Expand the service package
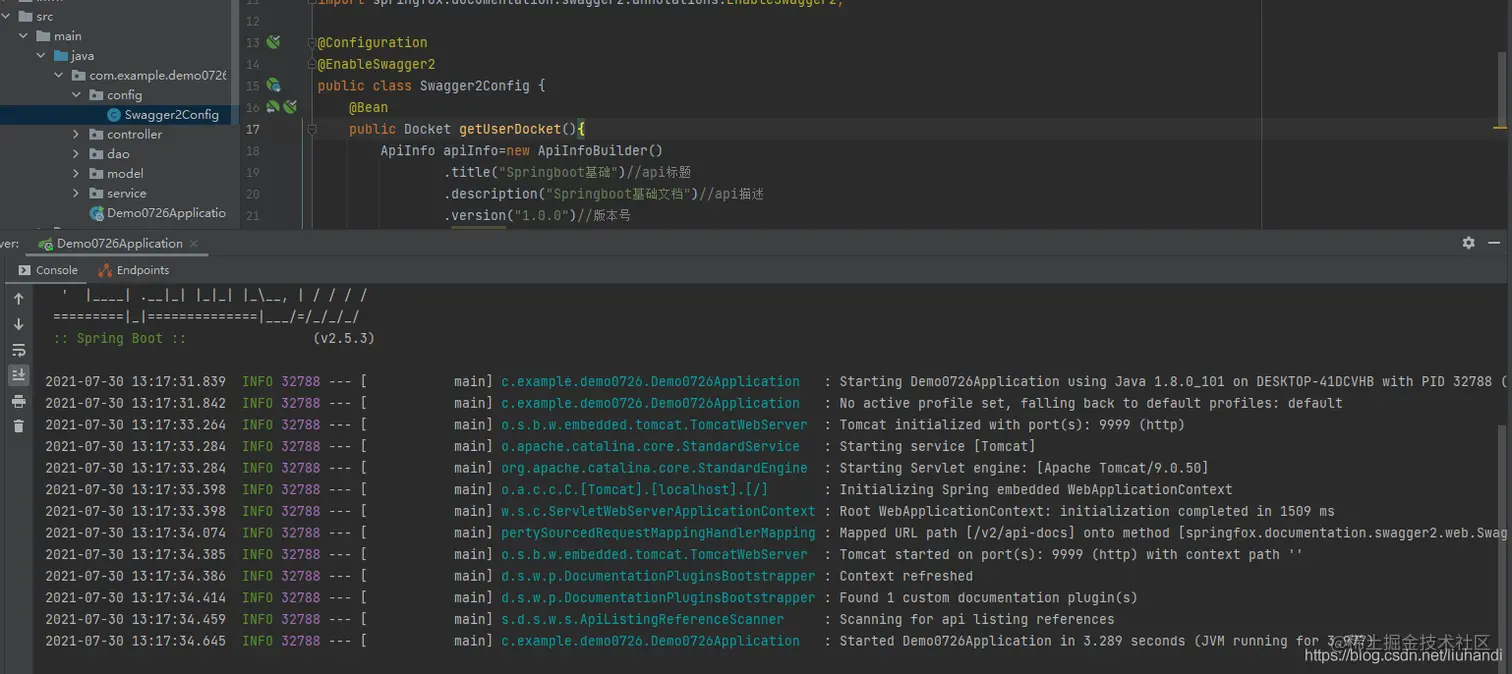Image resolution: width=1512 pixels, height=674 pixels. [77, 193]
